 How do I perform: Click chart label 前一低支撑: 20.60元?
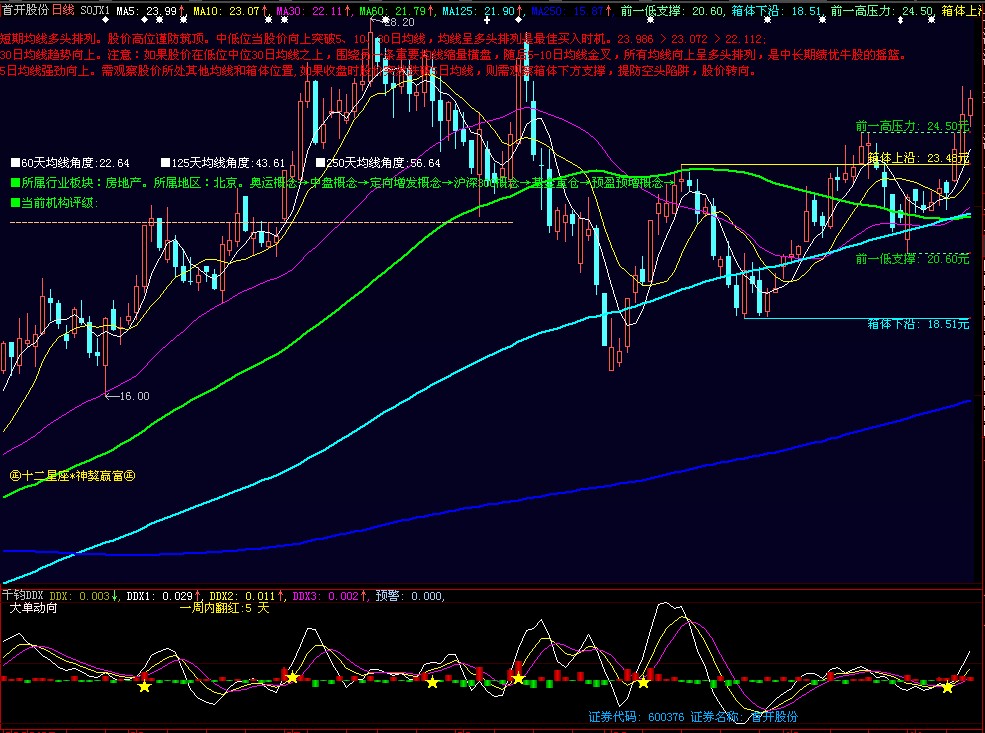(913, 259)
